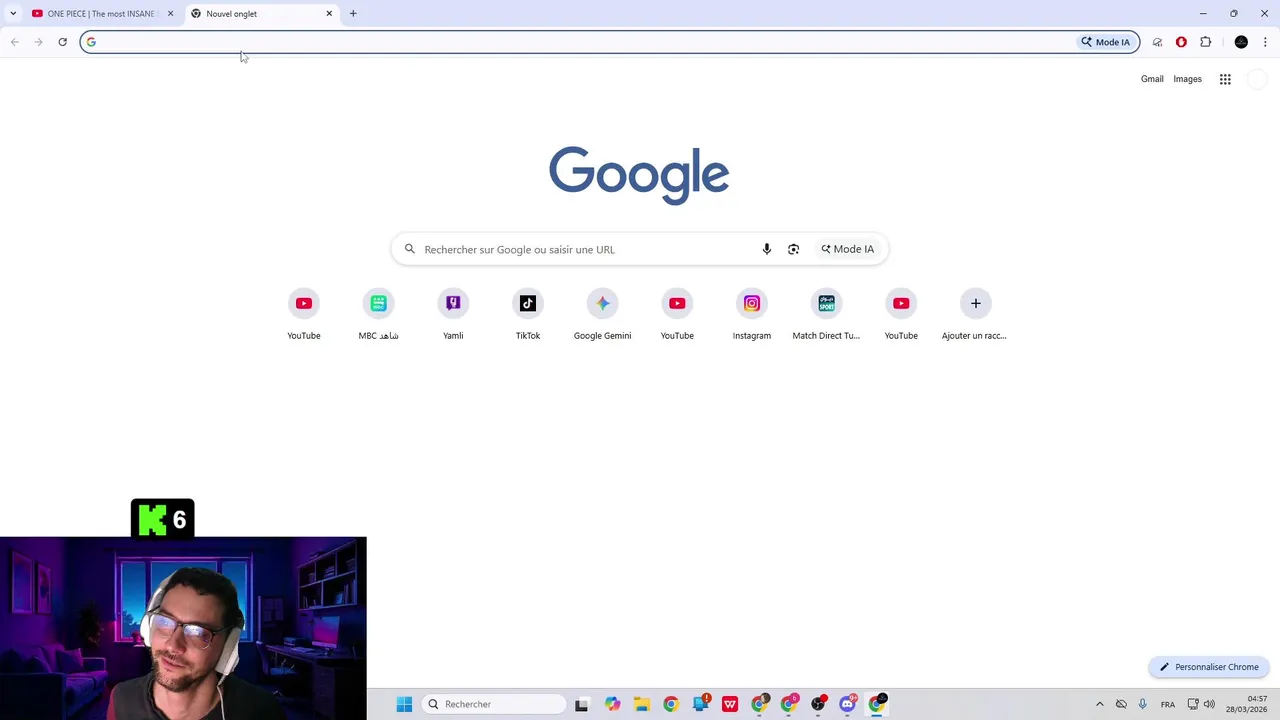Click the browser forward arrow
Viewport: 1280px width, 720px height.
pos(38,42)
